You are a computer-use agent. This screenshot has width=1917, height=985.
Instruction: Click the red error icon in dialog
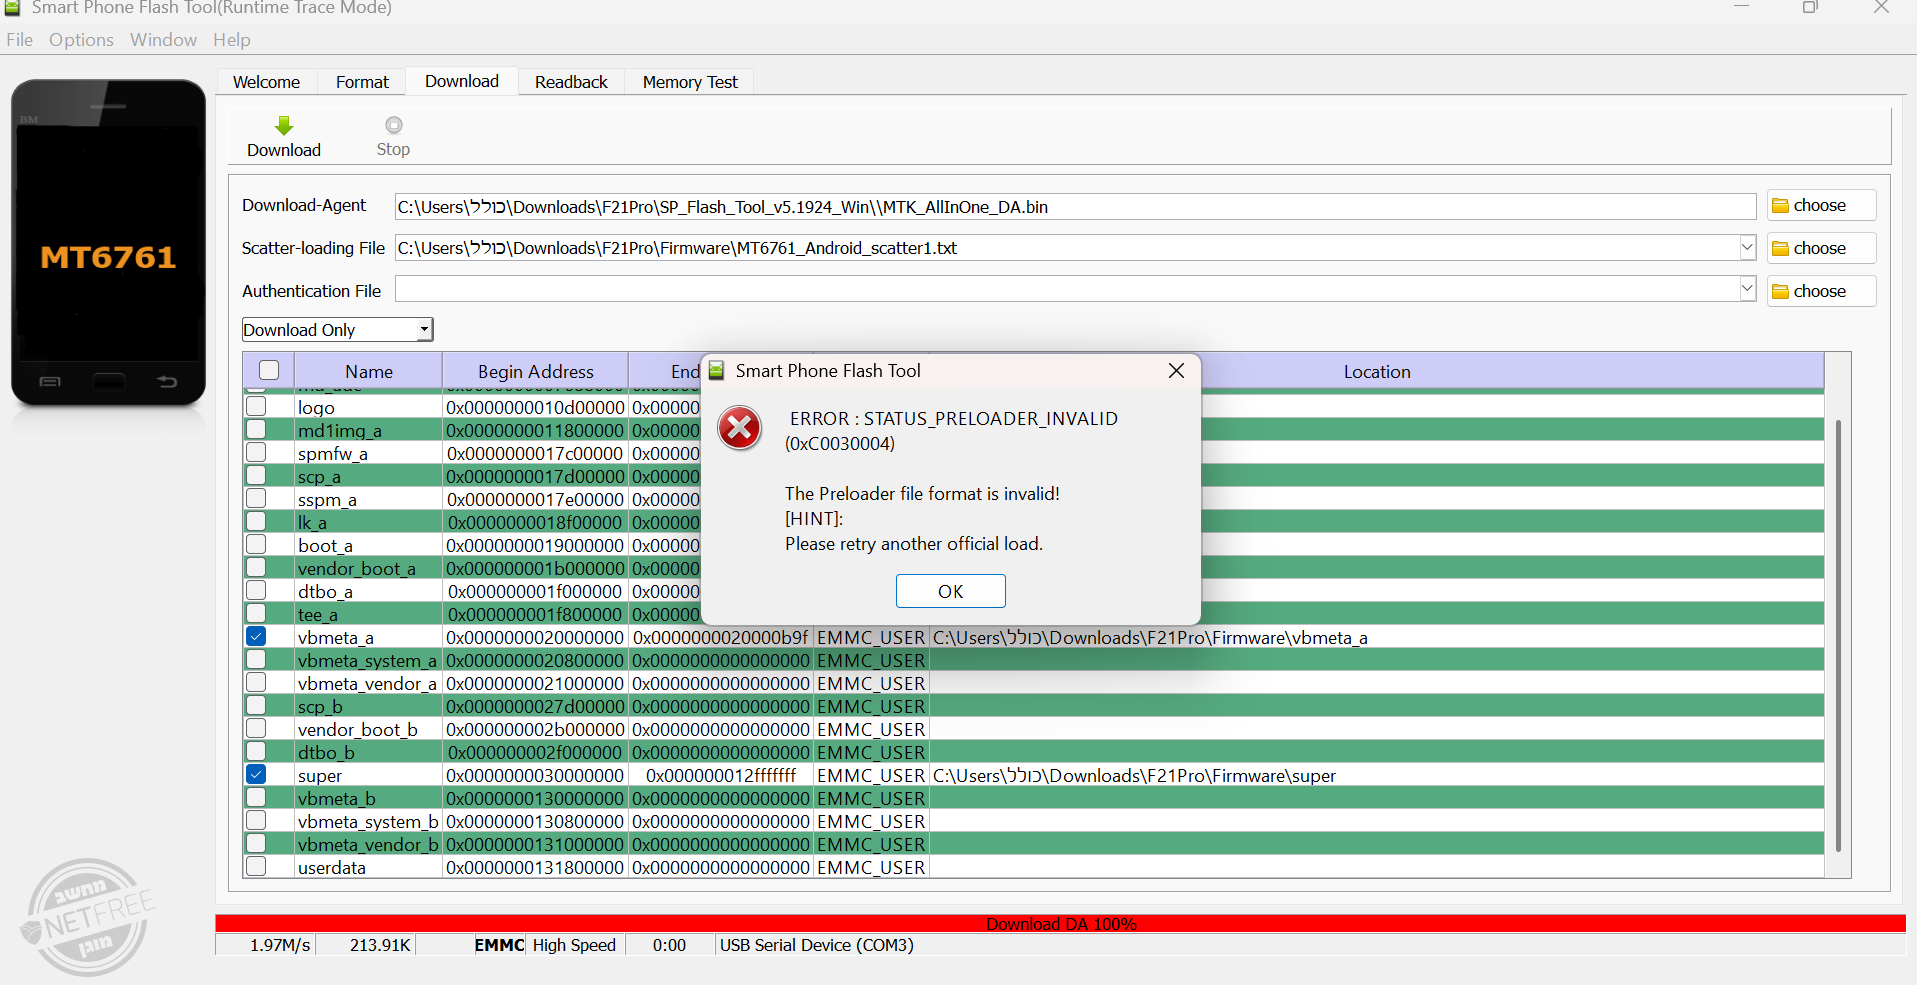pyautogui.click(x=740, y=429)
